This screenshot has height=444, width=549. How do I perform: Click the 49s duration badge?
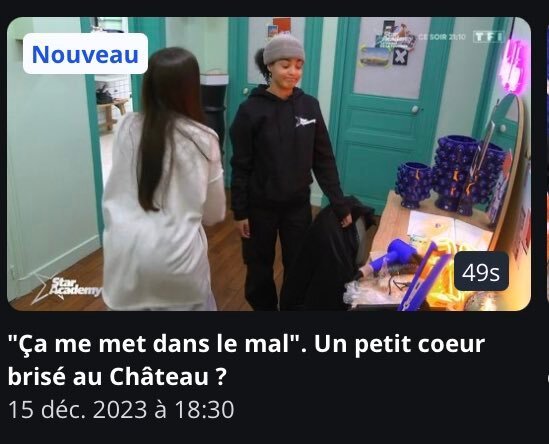tap(481, 271)
